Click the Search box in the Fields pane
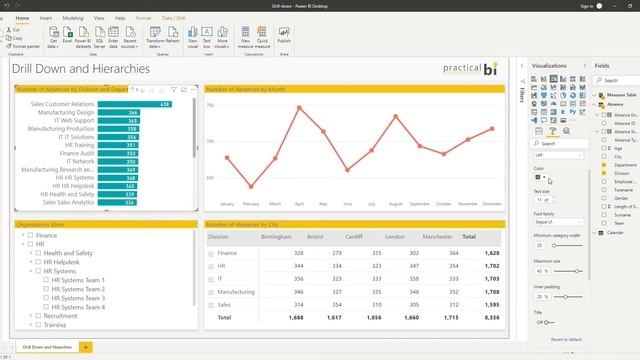 coord(617,80)
